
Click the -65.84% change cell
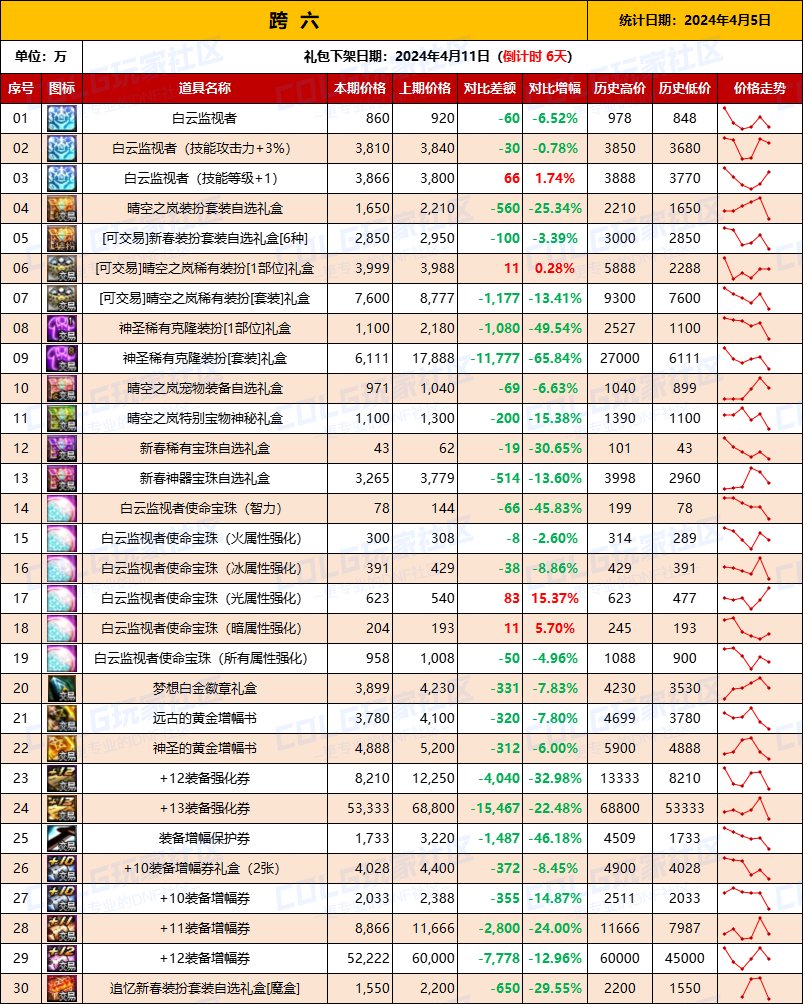click(555, 359)
